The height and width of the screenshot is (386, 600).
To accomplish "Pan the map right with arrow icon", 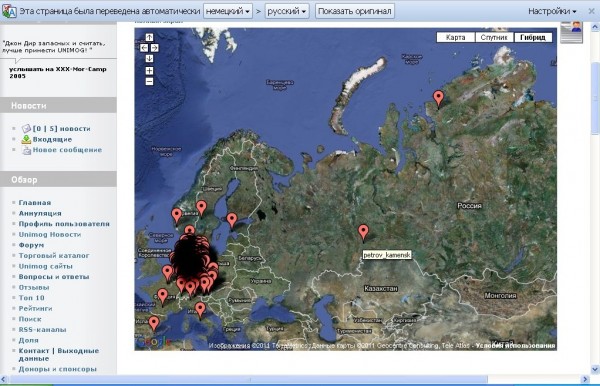I will tap(154, 48).
